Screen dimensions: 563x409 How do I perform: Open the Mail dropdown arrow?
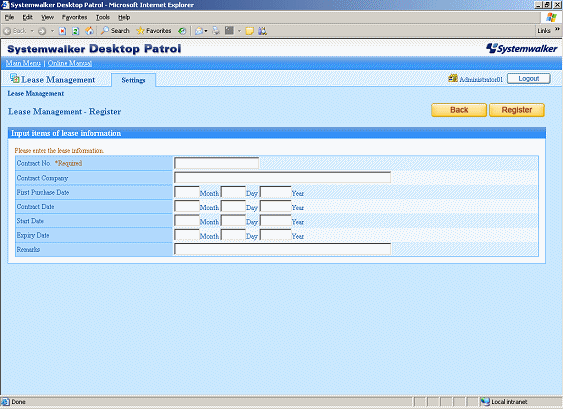[206, 31]
